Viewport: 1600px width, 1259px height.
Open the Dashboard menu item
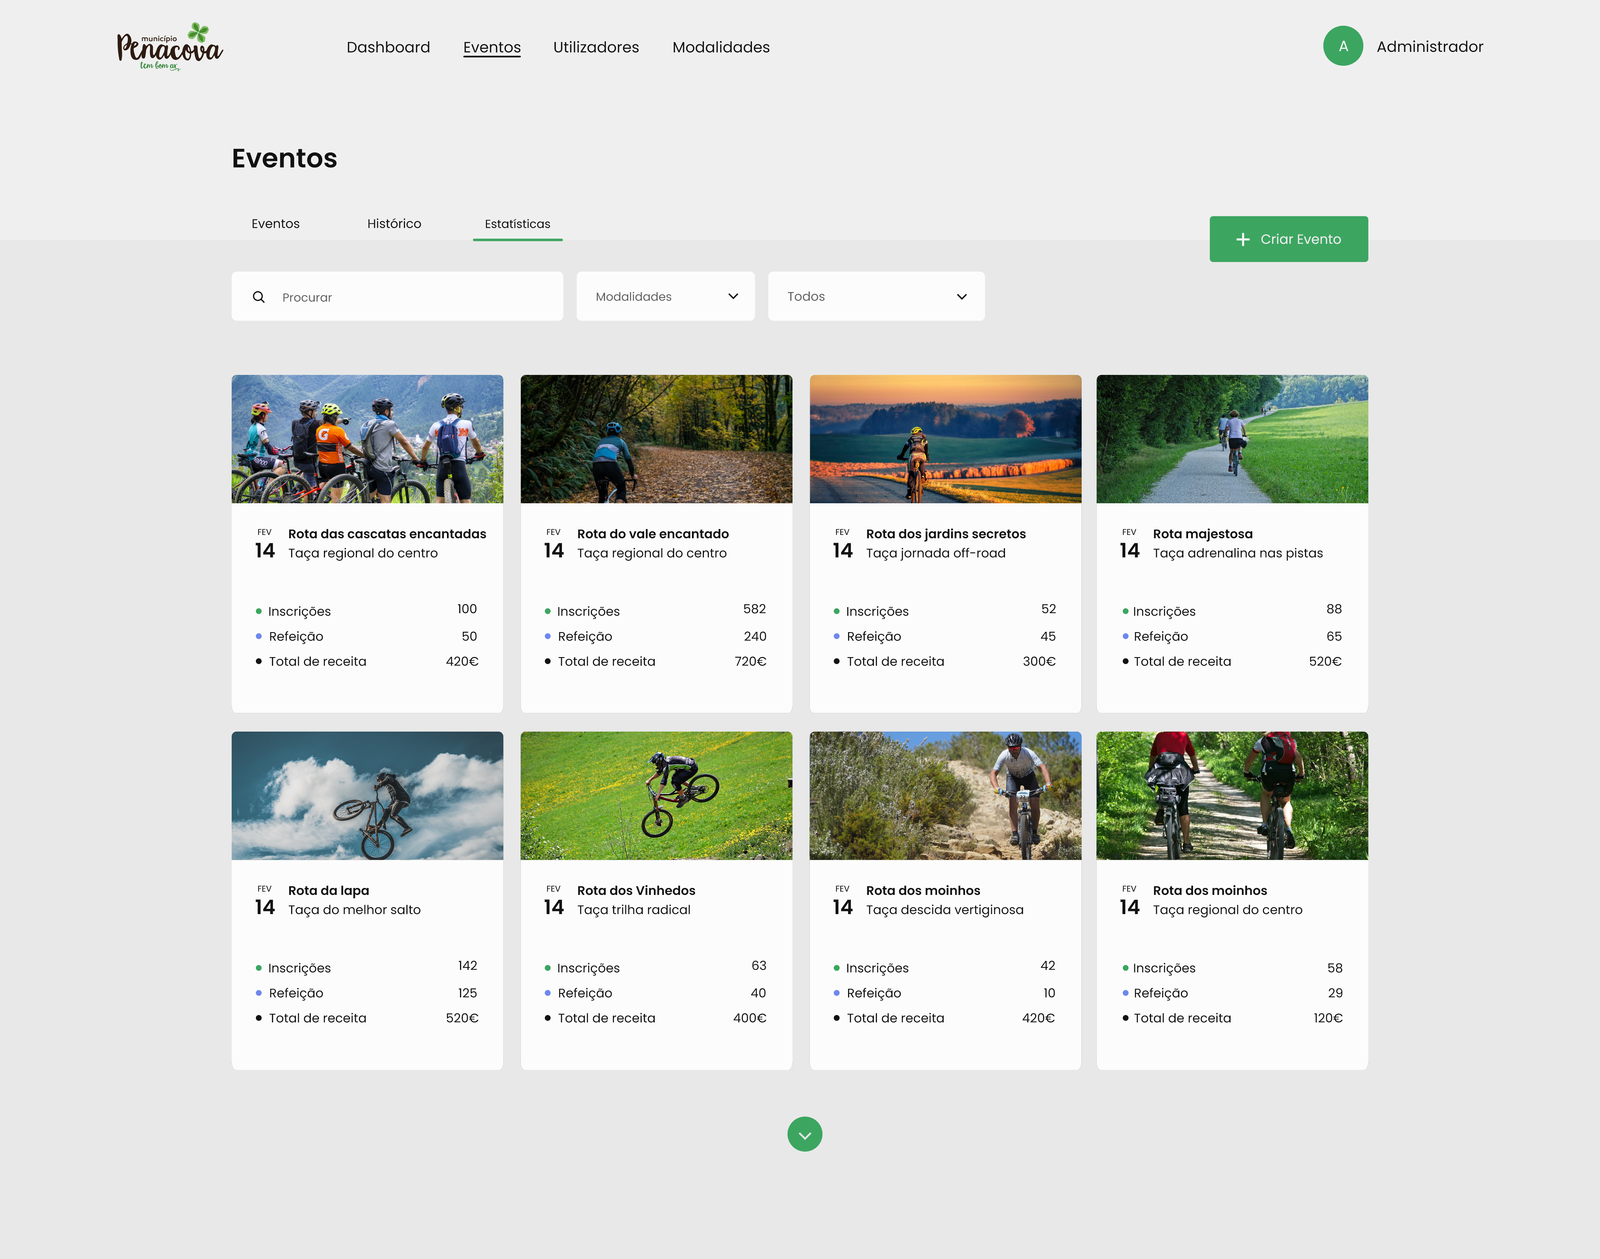tap(388, 47)
